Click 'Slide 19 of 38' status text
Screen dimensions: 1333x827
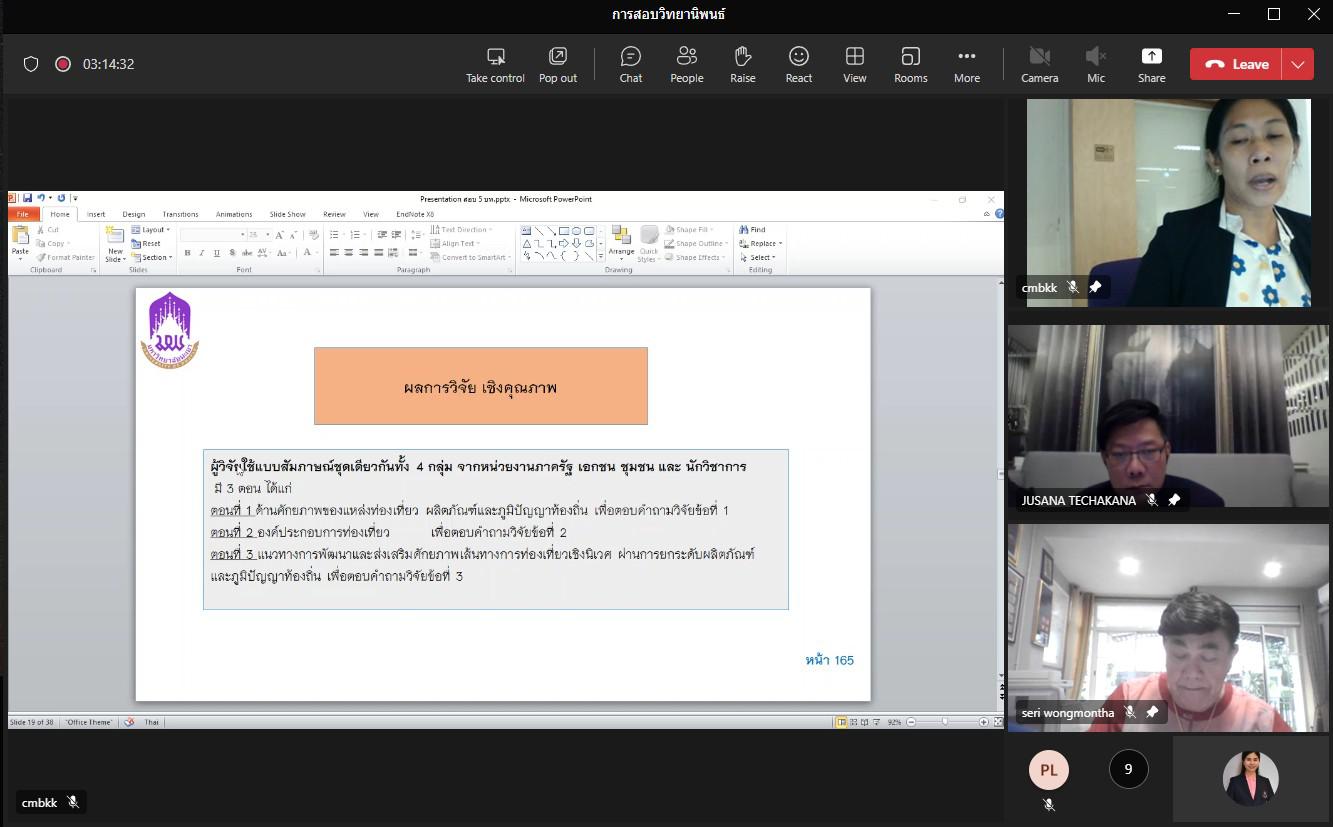click(x=31, y=722)
